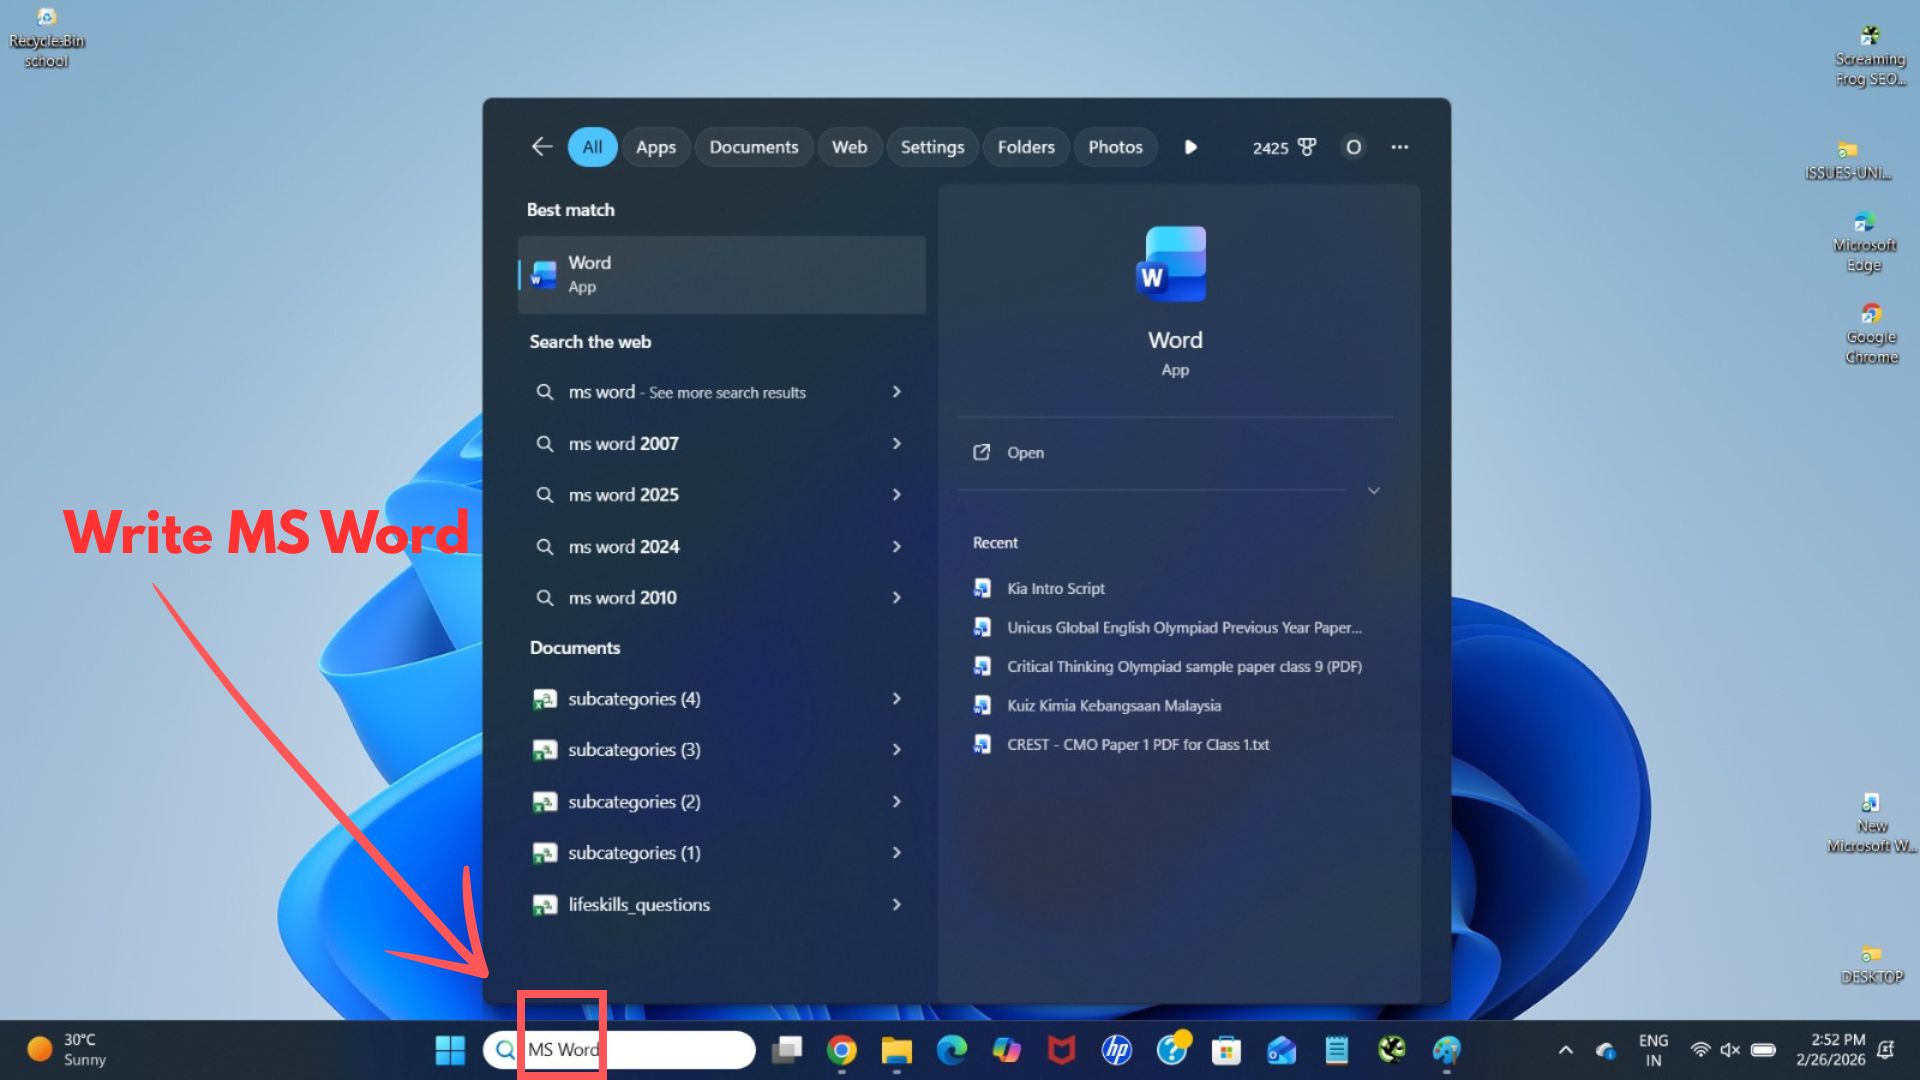Click the Microsoft Rewards trophy icon
The height and width of the screenshot is (1080, 1920).
click(x=1306, y=147)
